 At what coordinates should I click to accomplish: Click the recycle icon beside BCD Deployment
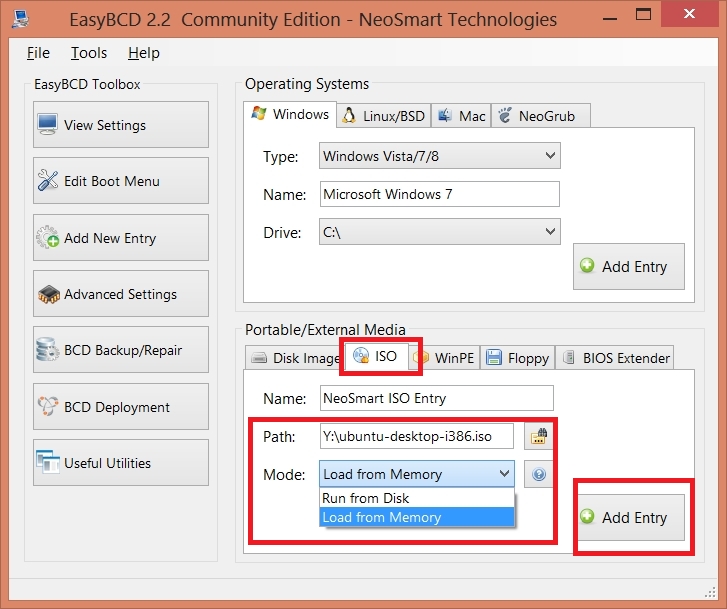48,406
